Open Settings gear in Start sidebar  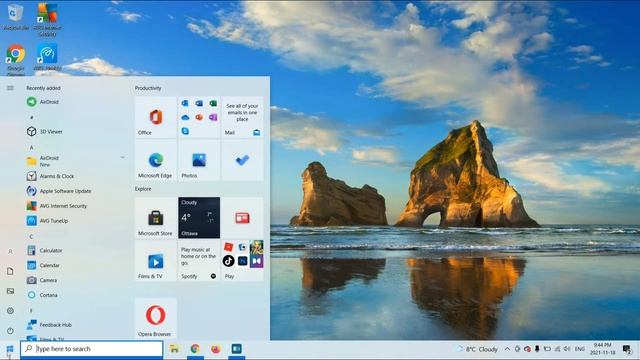click(x=10, y=311)
